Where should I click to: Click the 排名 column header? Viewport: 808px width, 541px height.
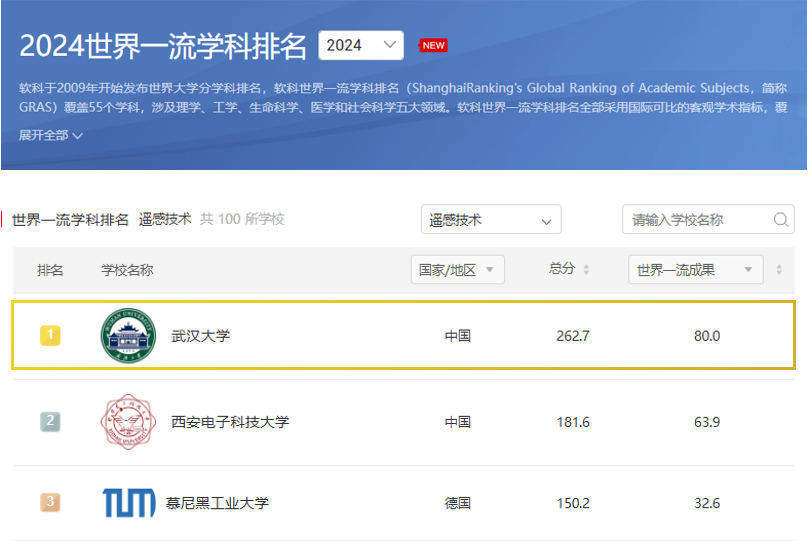[x=50, y=270]
